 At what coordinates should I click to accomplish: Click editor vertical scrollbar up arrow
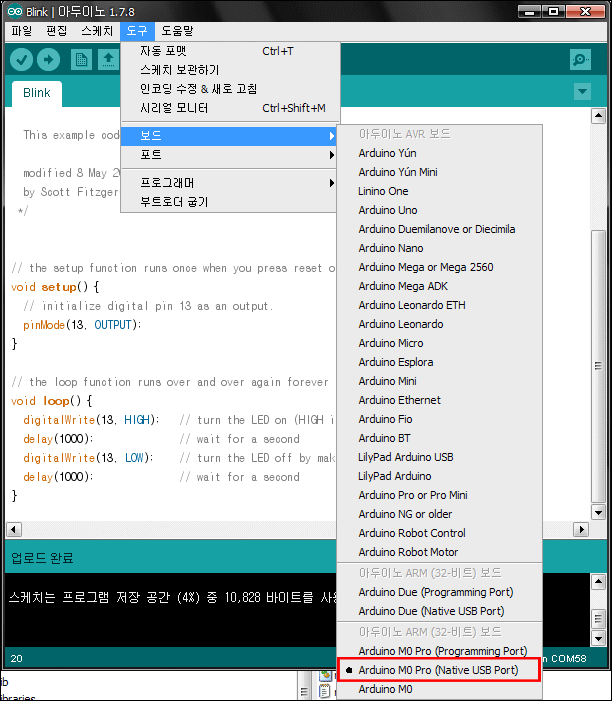pos(598,116)
